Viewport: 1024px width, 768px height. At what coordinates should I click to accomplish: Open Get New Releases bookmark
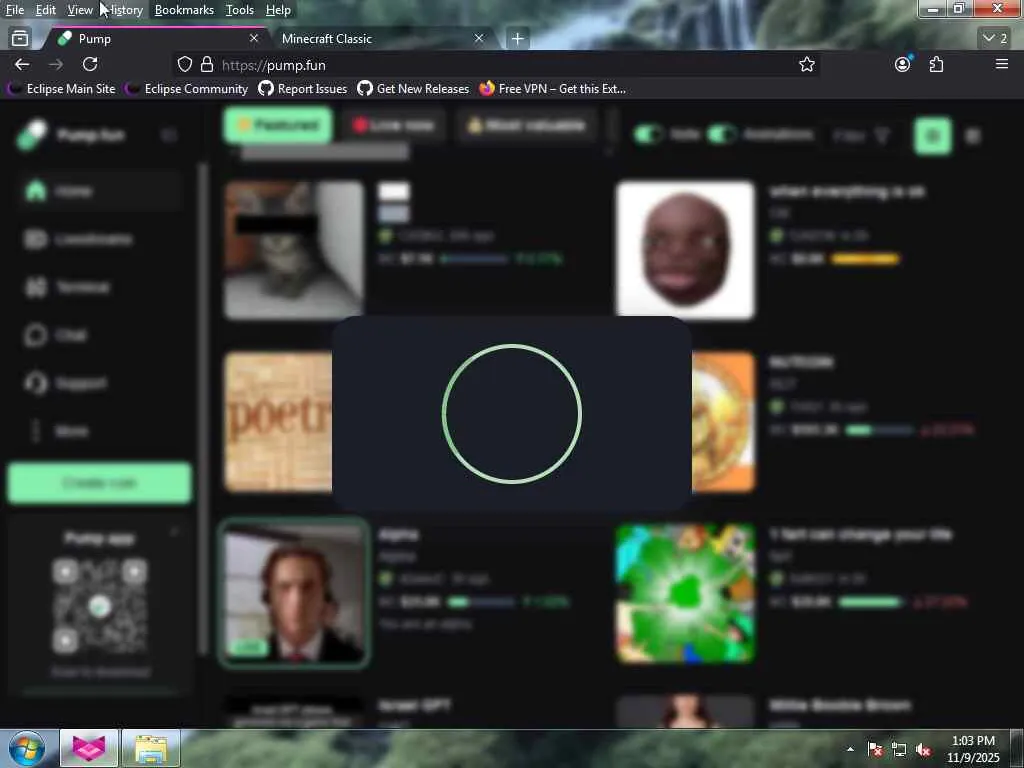413,89
